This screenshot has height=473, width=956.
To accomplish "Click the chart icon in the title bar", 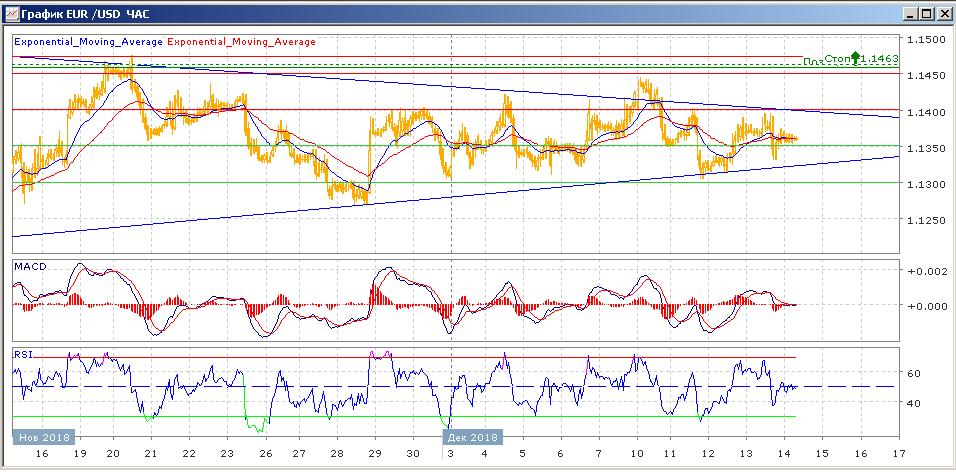I will [11, 13].
